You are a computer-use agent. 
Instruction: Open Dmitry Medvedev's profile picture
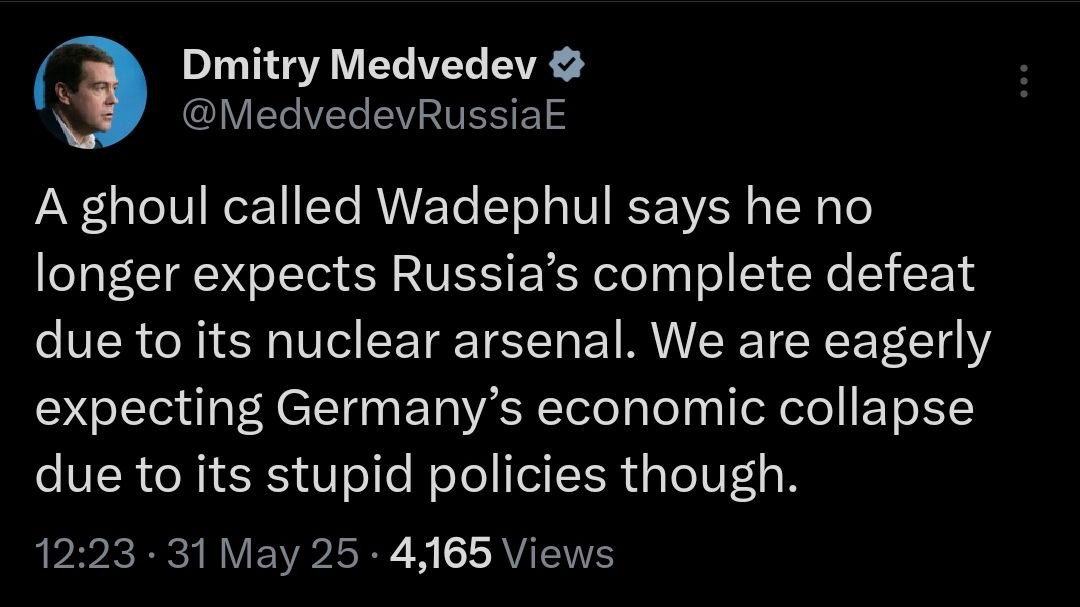click(x=90, y=92)
